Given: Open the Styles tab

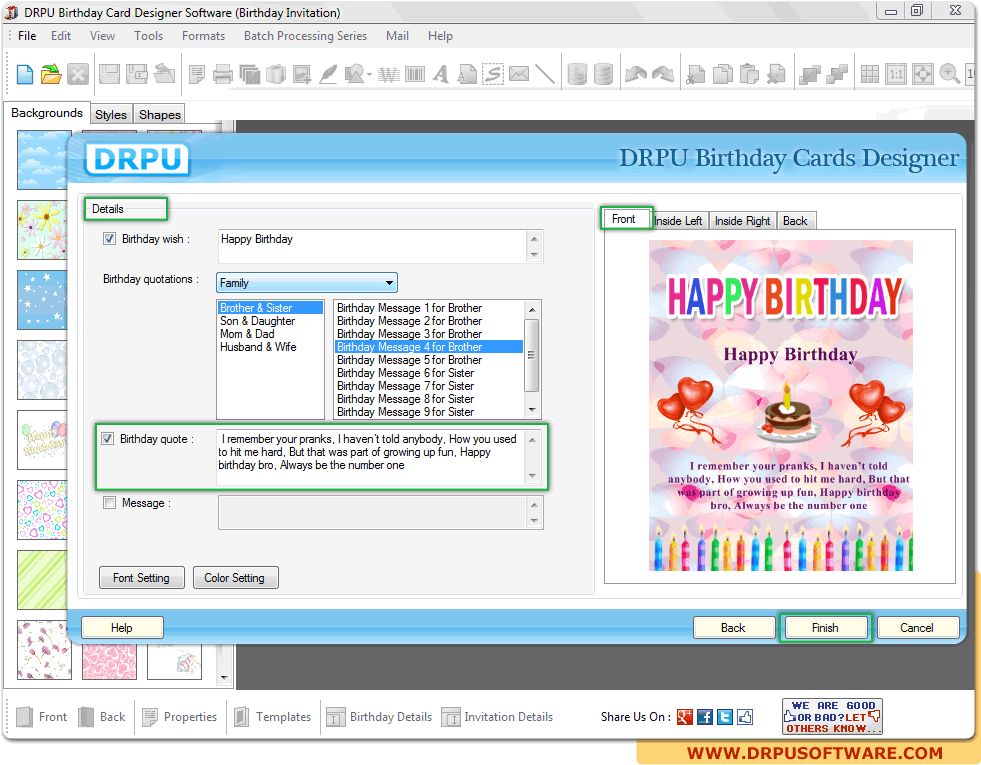Looking at the screenshot, I should pos(111,114).
